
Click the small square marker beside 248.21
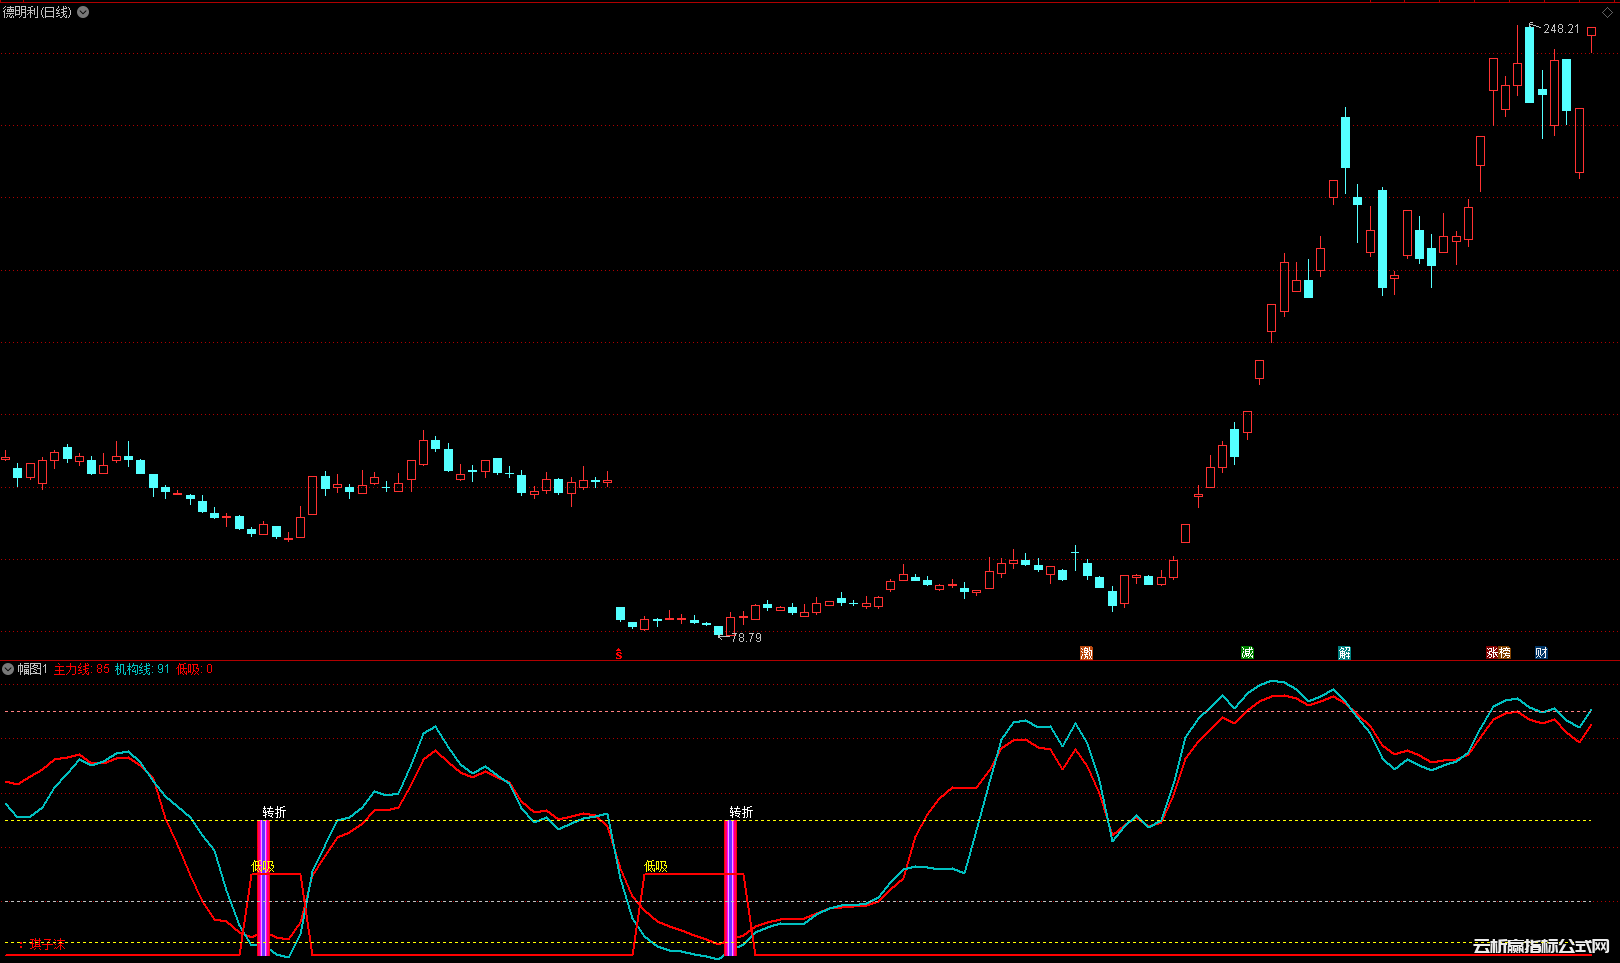coord(1591,32)
